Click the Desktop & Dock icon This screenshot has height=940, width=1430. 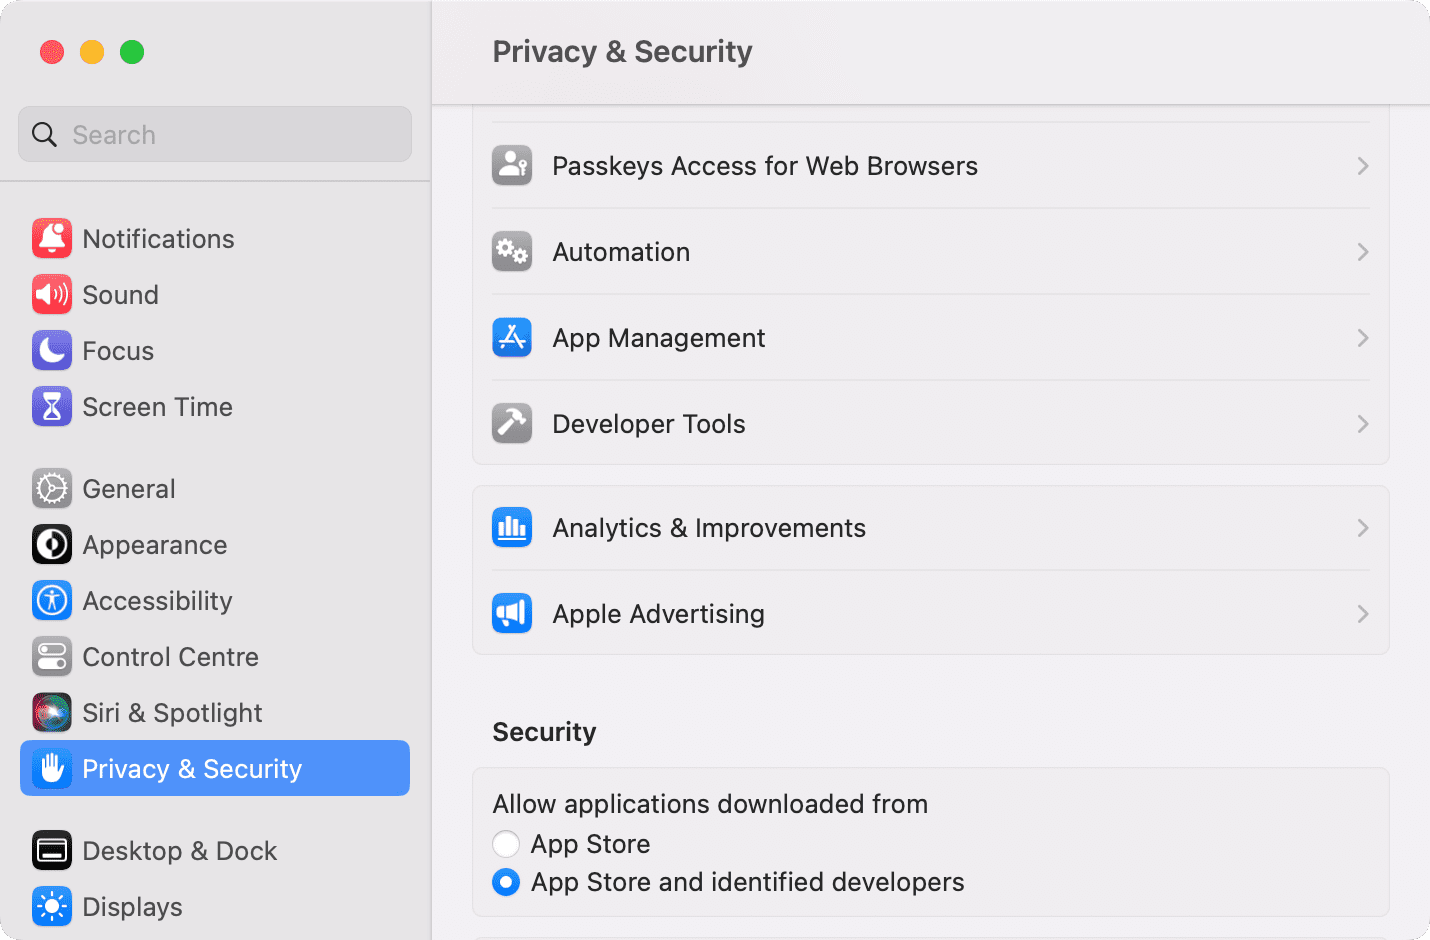click(52, 851)
